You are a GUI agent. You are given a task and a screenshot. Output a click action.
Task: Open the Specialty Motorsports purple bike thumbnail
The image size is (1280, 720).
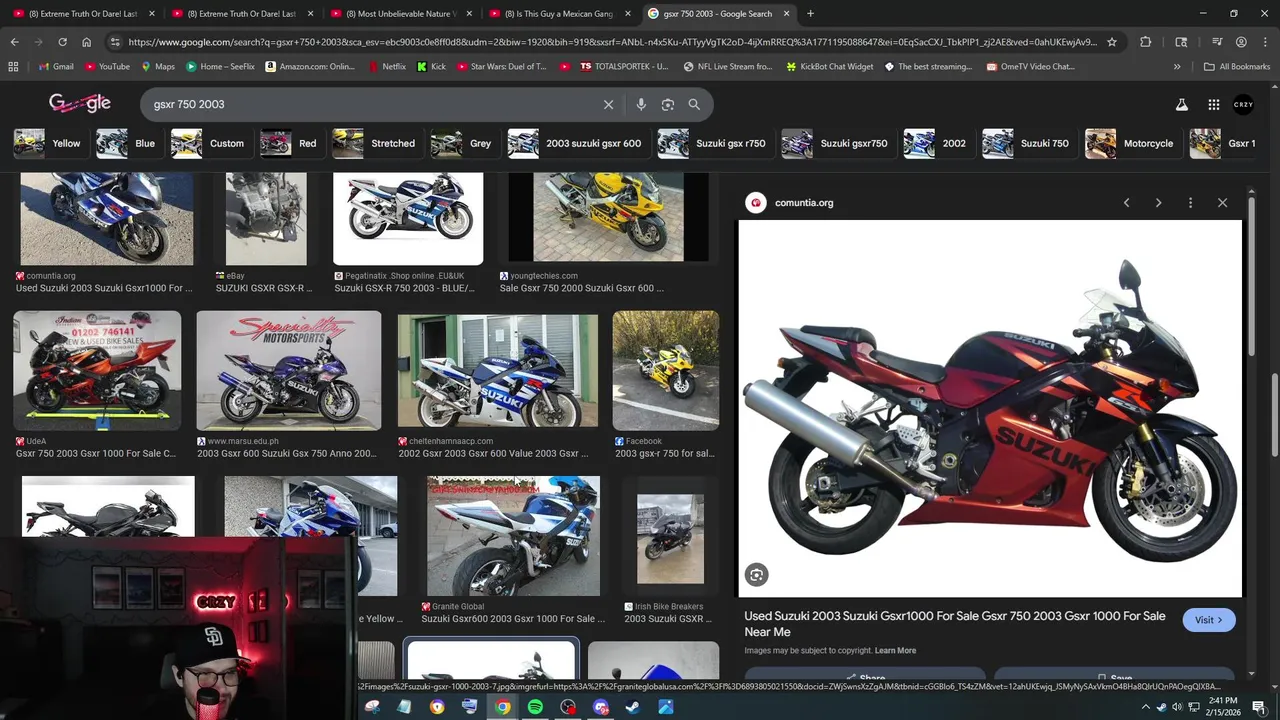click(x=289, y=370)
